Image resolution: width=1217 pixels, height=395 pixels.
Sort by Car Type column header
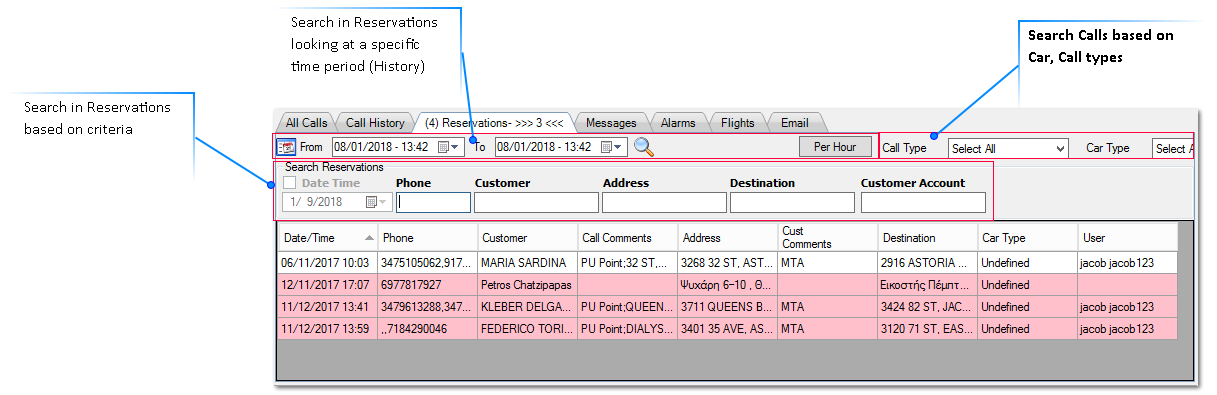click(x=1028, y=238)
